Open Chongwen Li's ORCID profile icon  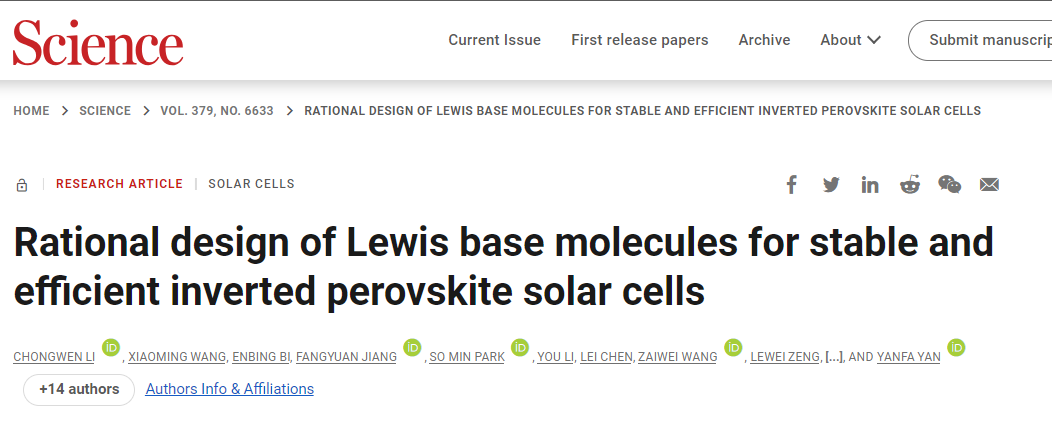click(x=111, y=348)
